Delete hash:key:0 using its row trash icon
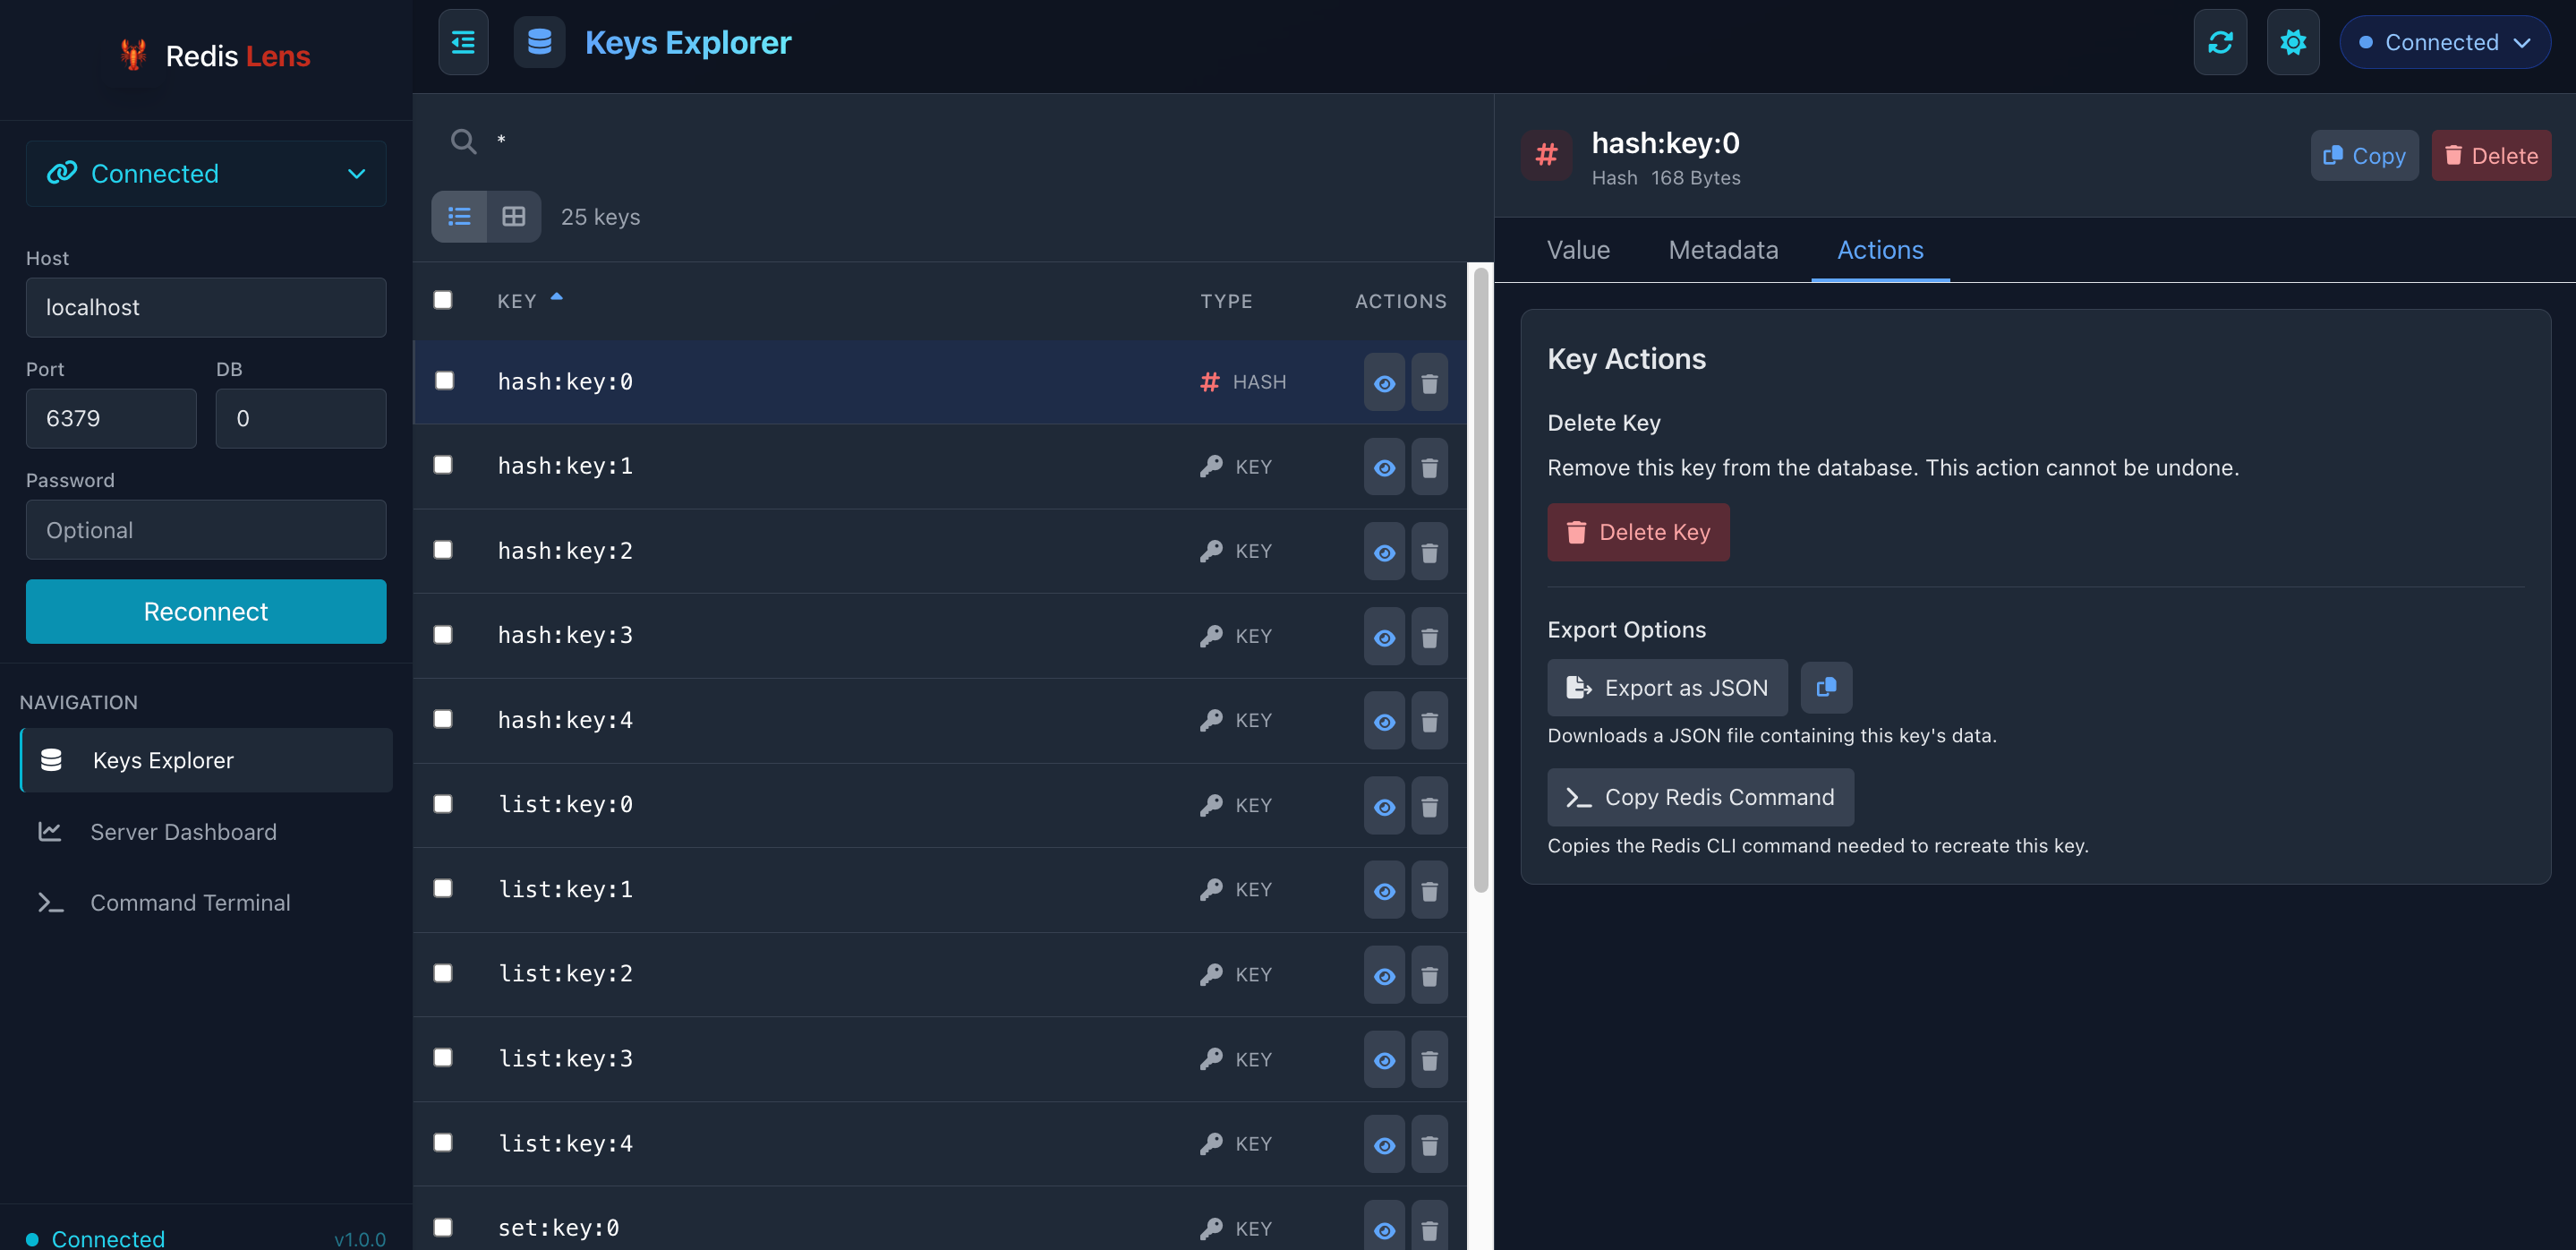Viewport: 2576px width, 1250px height. coord(1430,383)
